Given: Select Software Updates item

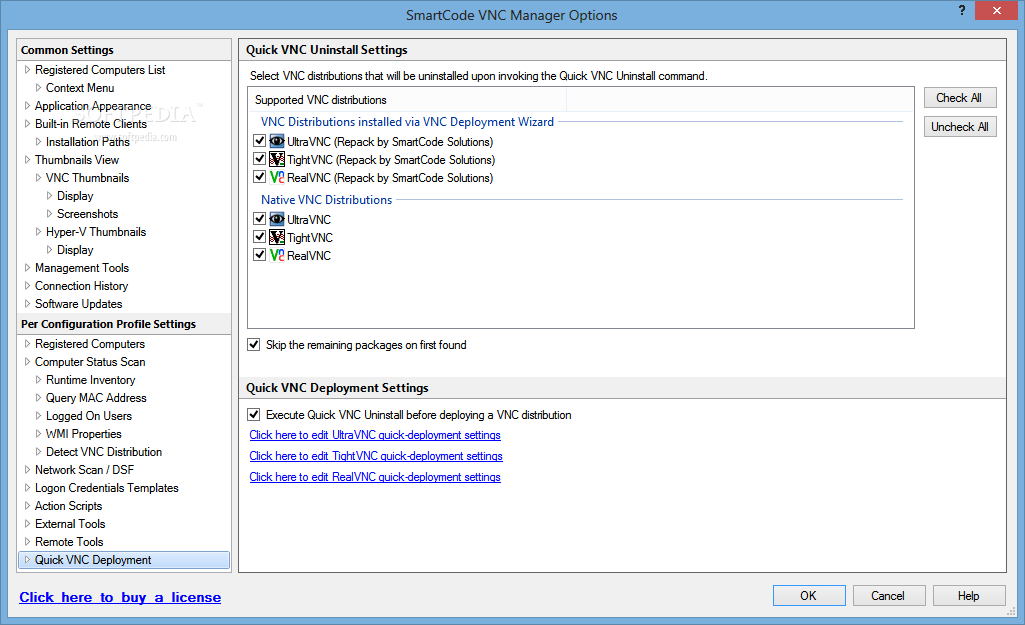Looking at the screenshot, I should point(78,304).
